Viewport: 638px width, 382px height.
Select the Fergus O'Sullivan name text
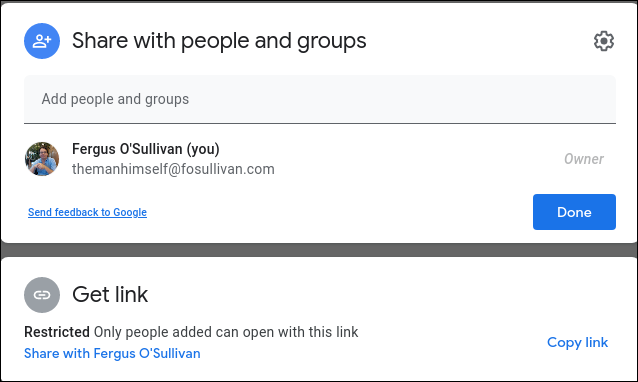click(x=127, y=149)
